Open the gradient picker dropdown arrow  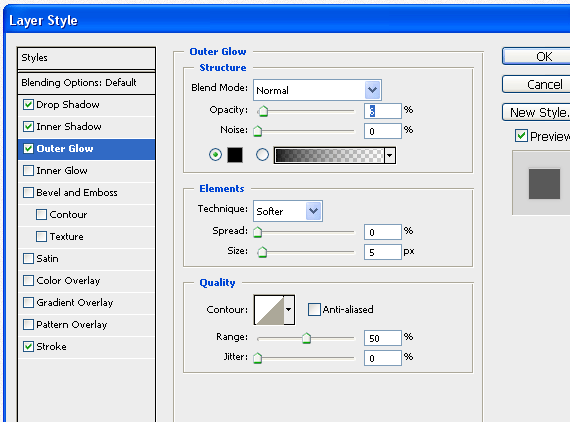tap(390, 155)
